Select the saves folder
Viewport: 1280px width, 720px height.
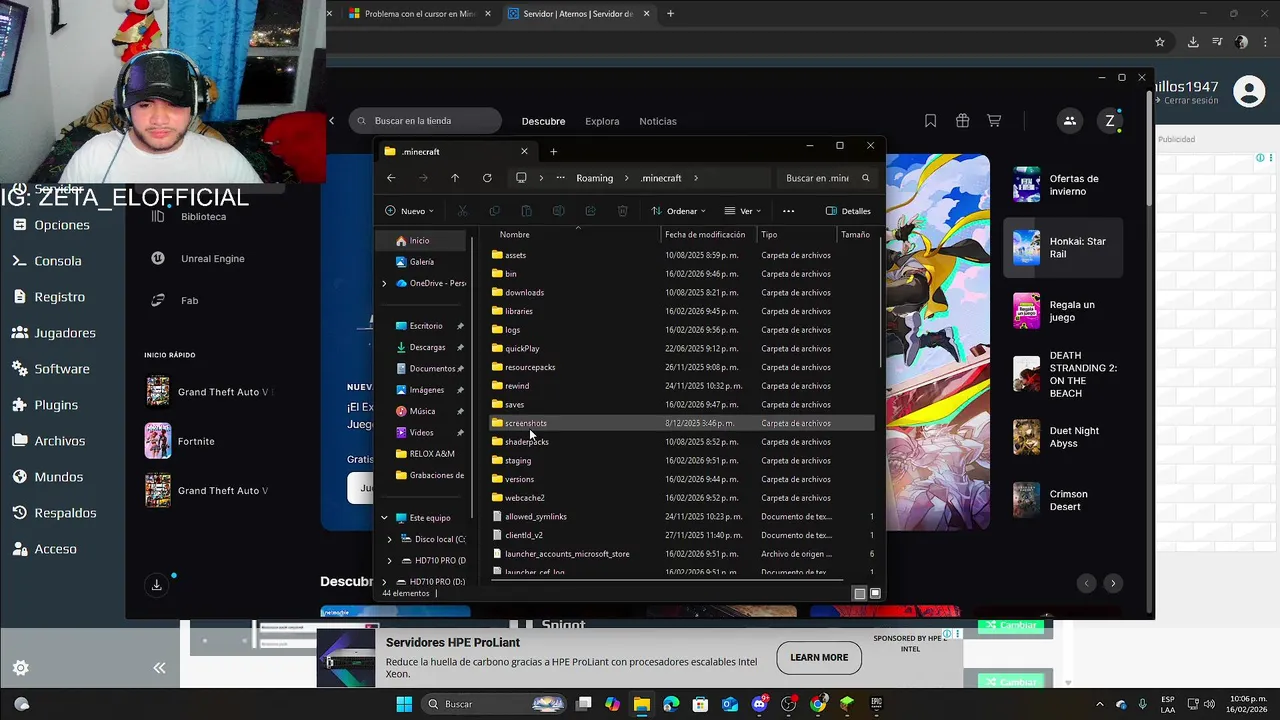683,405
